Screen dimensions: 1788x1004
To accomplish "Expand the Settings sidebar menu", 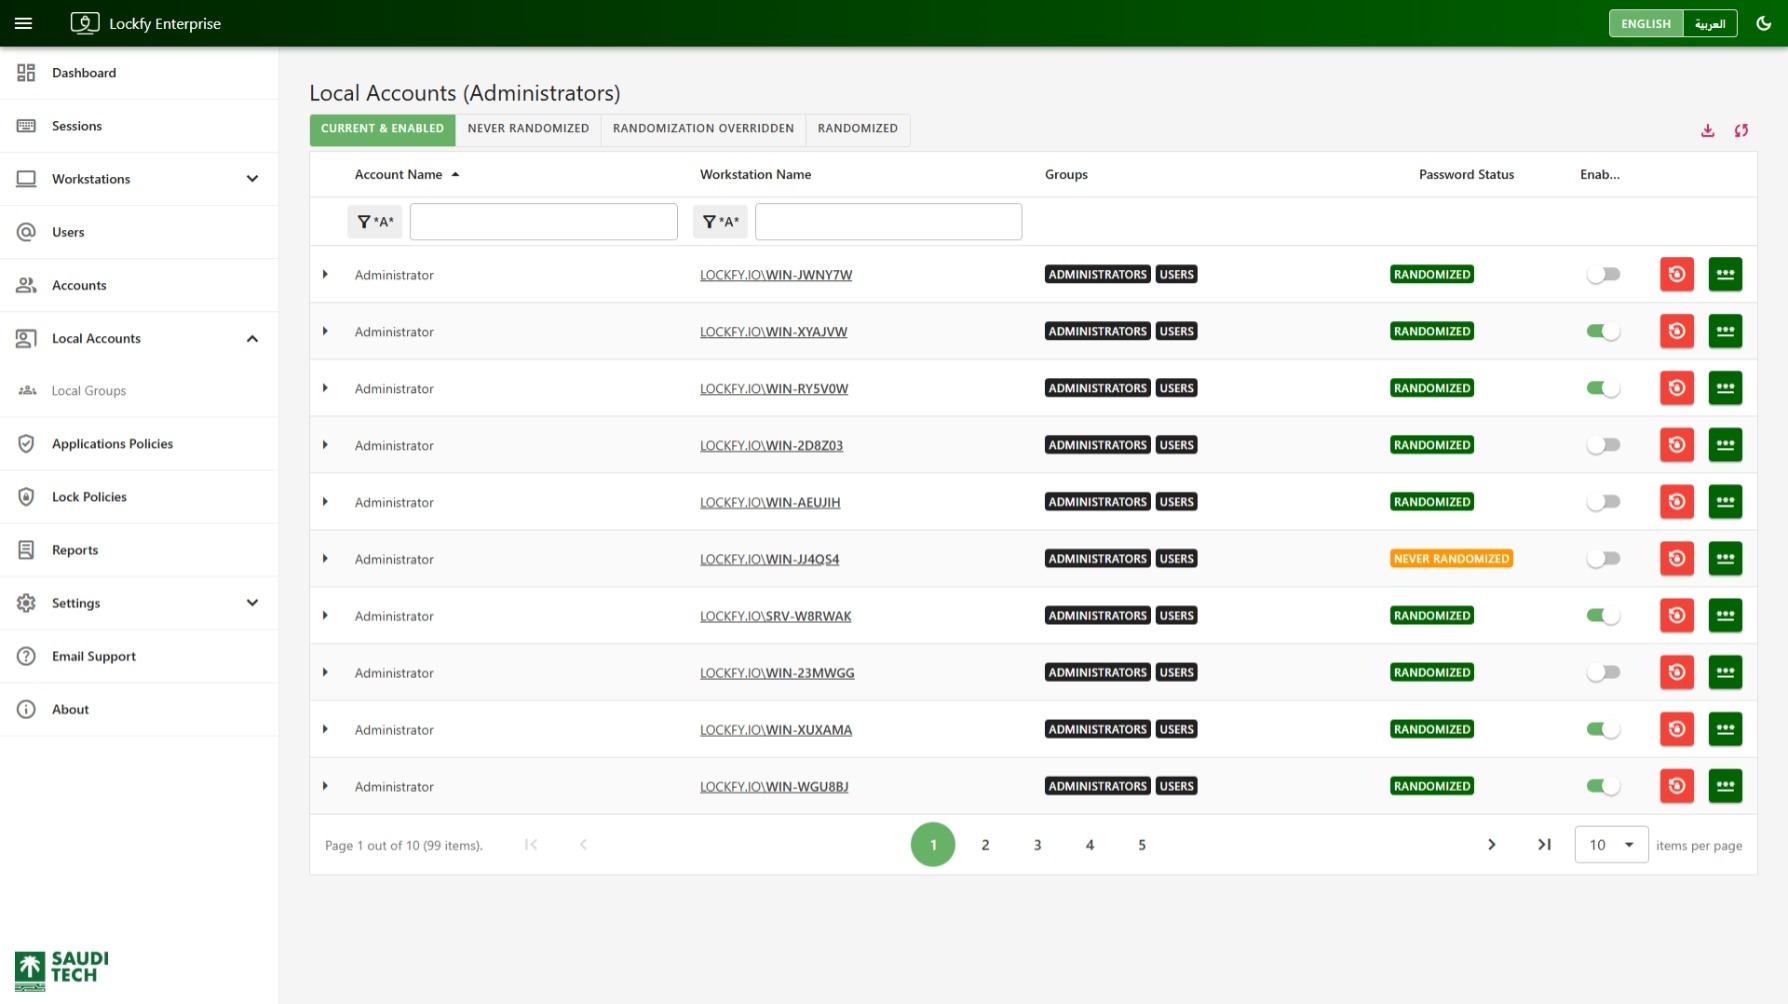I will coord(139,603).
